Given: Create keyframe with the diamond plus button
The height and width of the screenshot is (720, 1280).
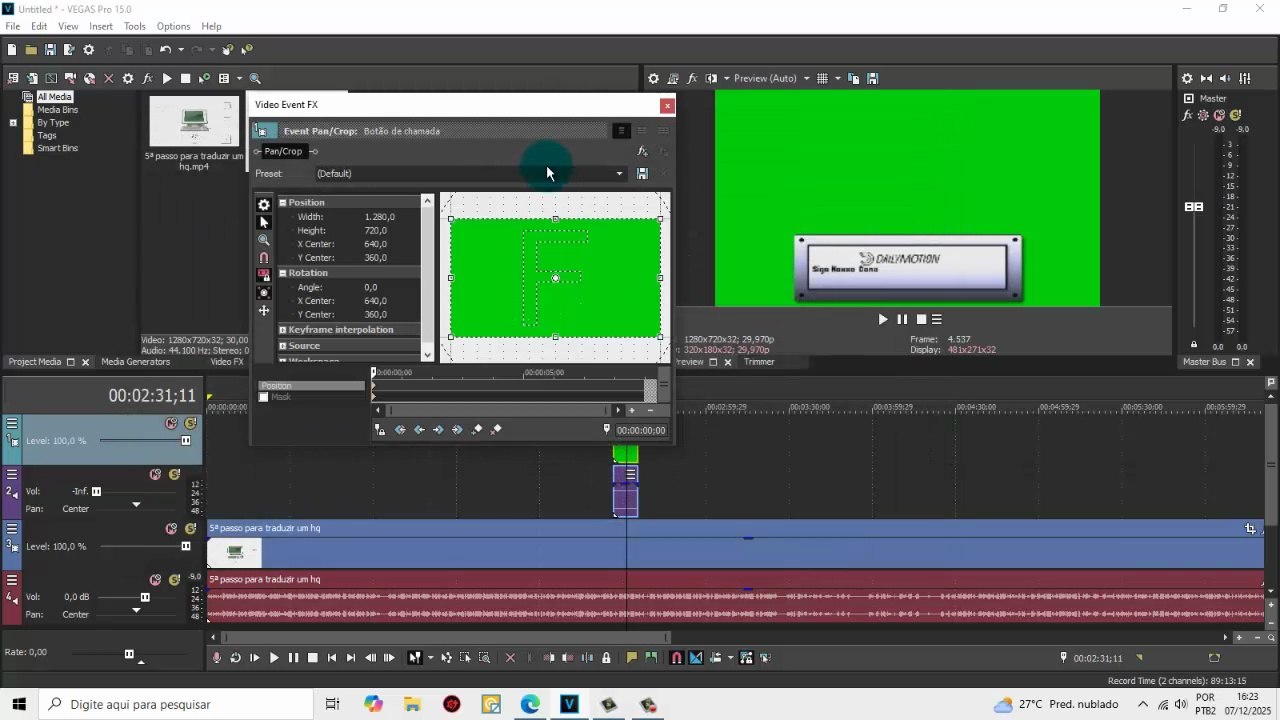Looking at the screenshot, I should [477, 430].
